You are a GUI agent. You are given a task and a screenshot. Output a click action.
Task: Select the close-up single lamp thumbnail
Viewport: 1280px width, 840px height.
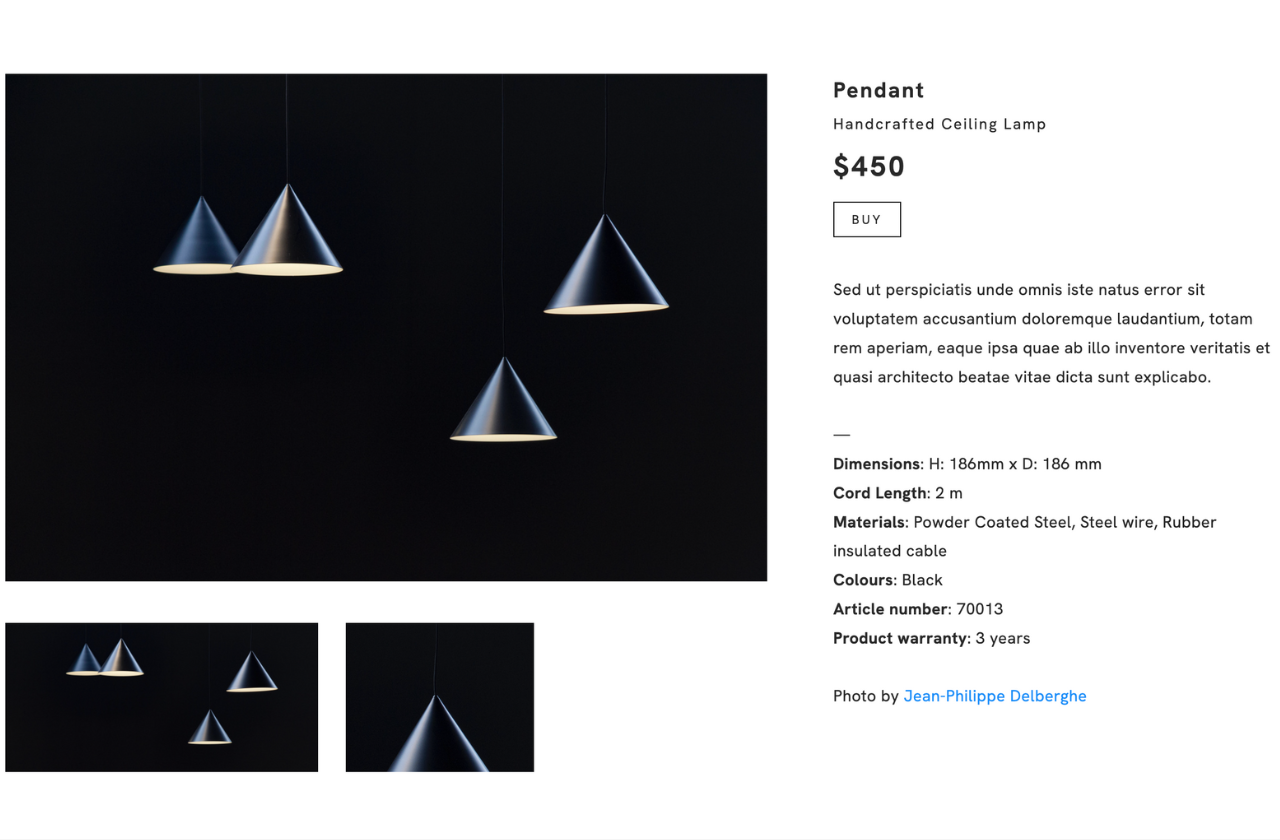pyautogui.click(x=439, y=697)
